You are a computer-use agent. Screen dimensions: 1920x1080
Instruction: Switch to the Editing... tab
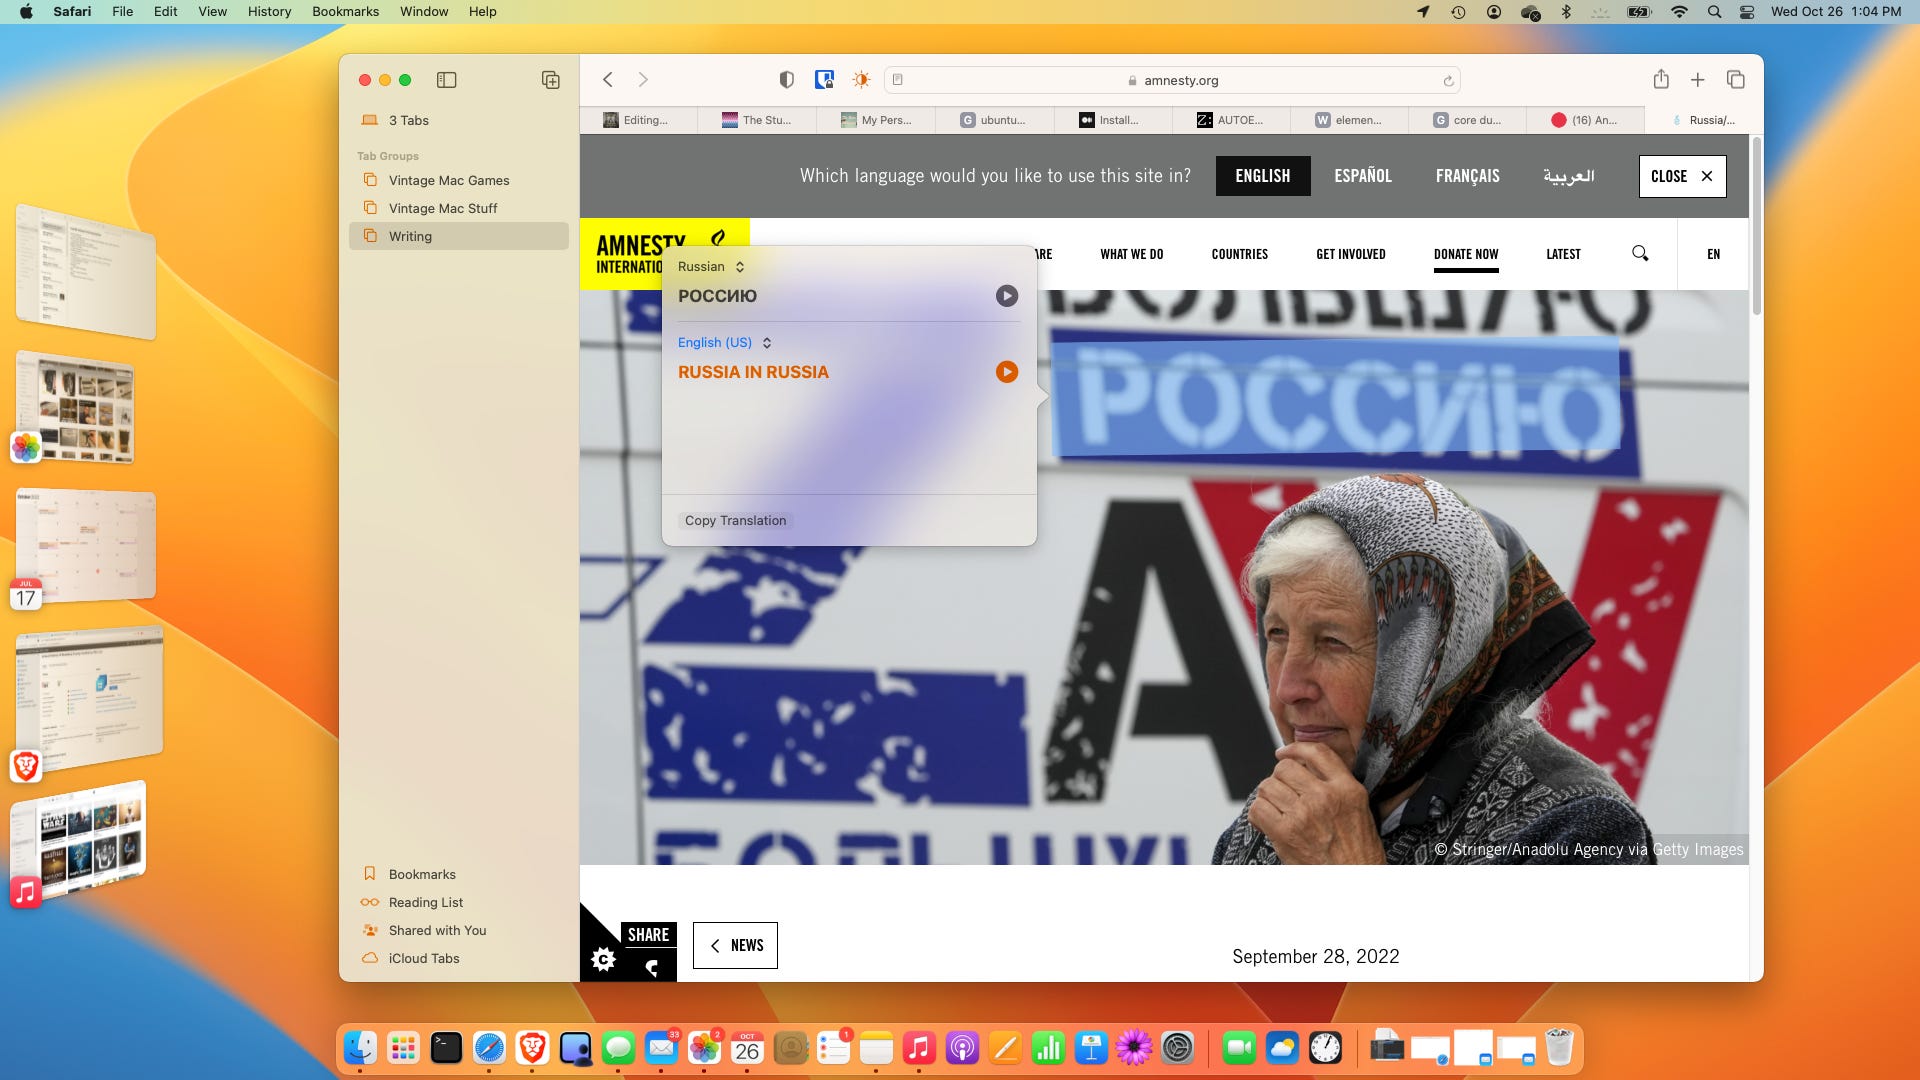(639, 120)
